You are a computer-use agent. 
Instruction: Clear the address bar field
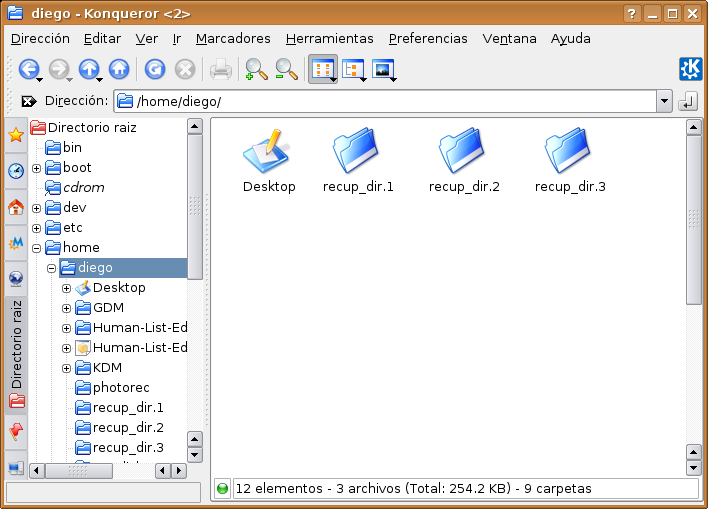point(28,101)
